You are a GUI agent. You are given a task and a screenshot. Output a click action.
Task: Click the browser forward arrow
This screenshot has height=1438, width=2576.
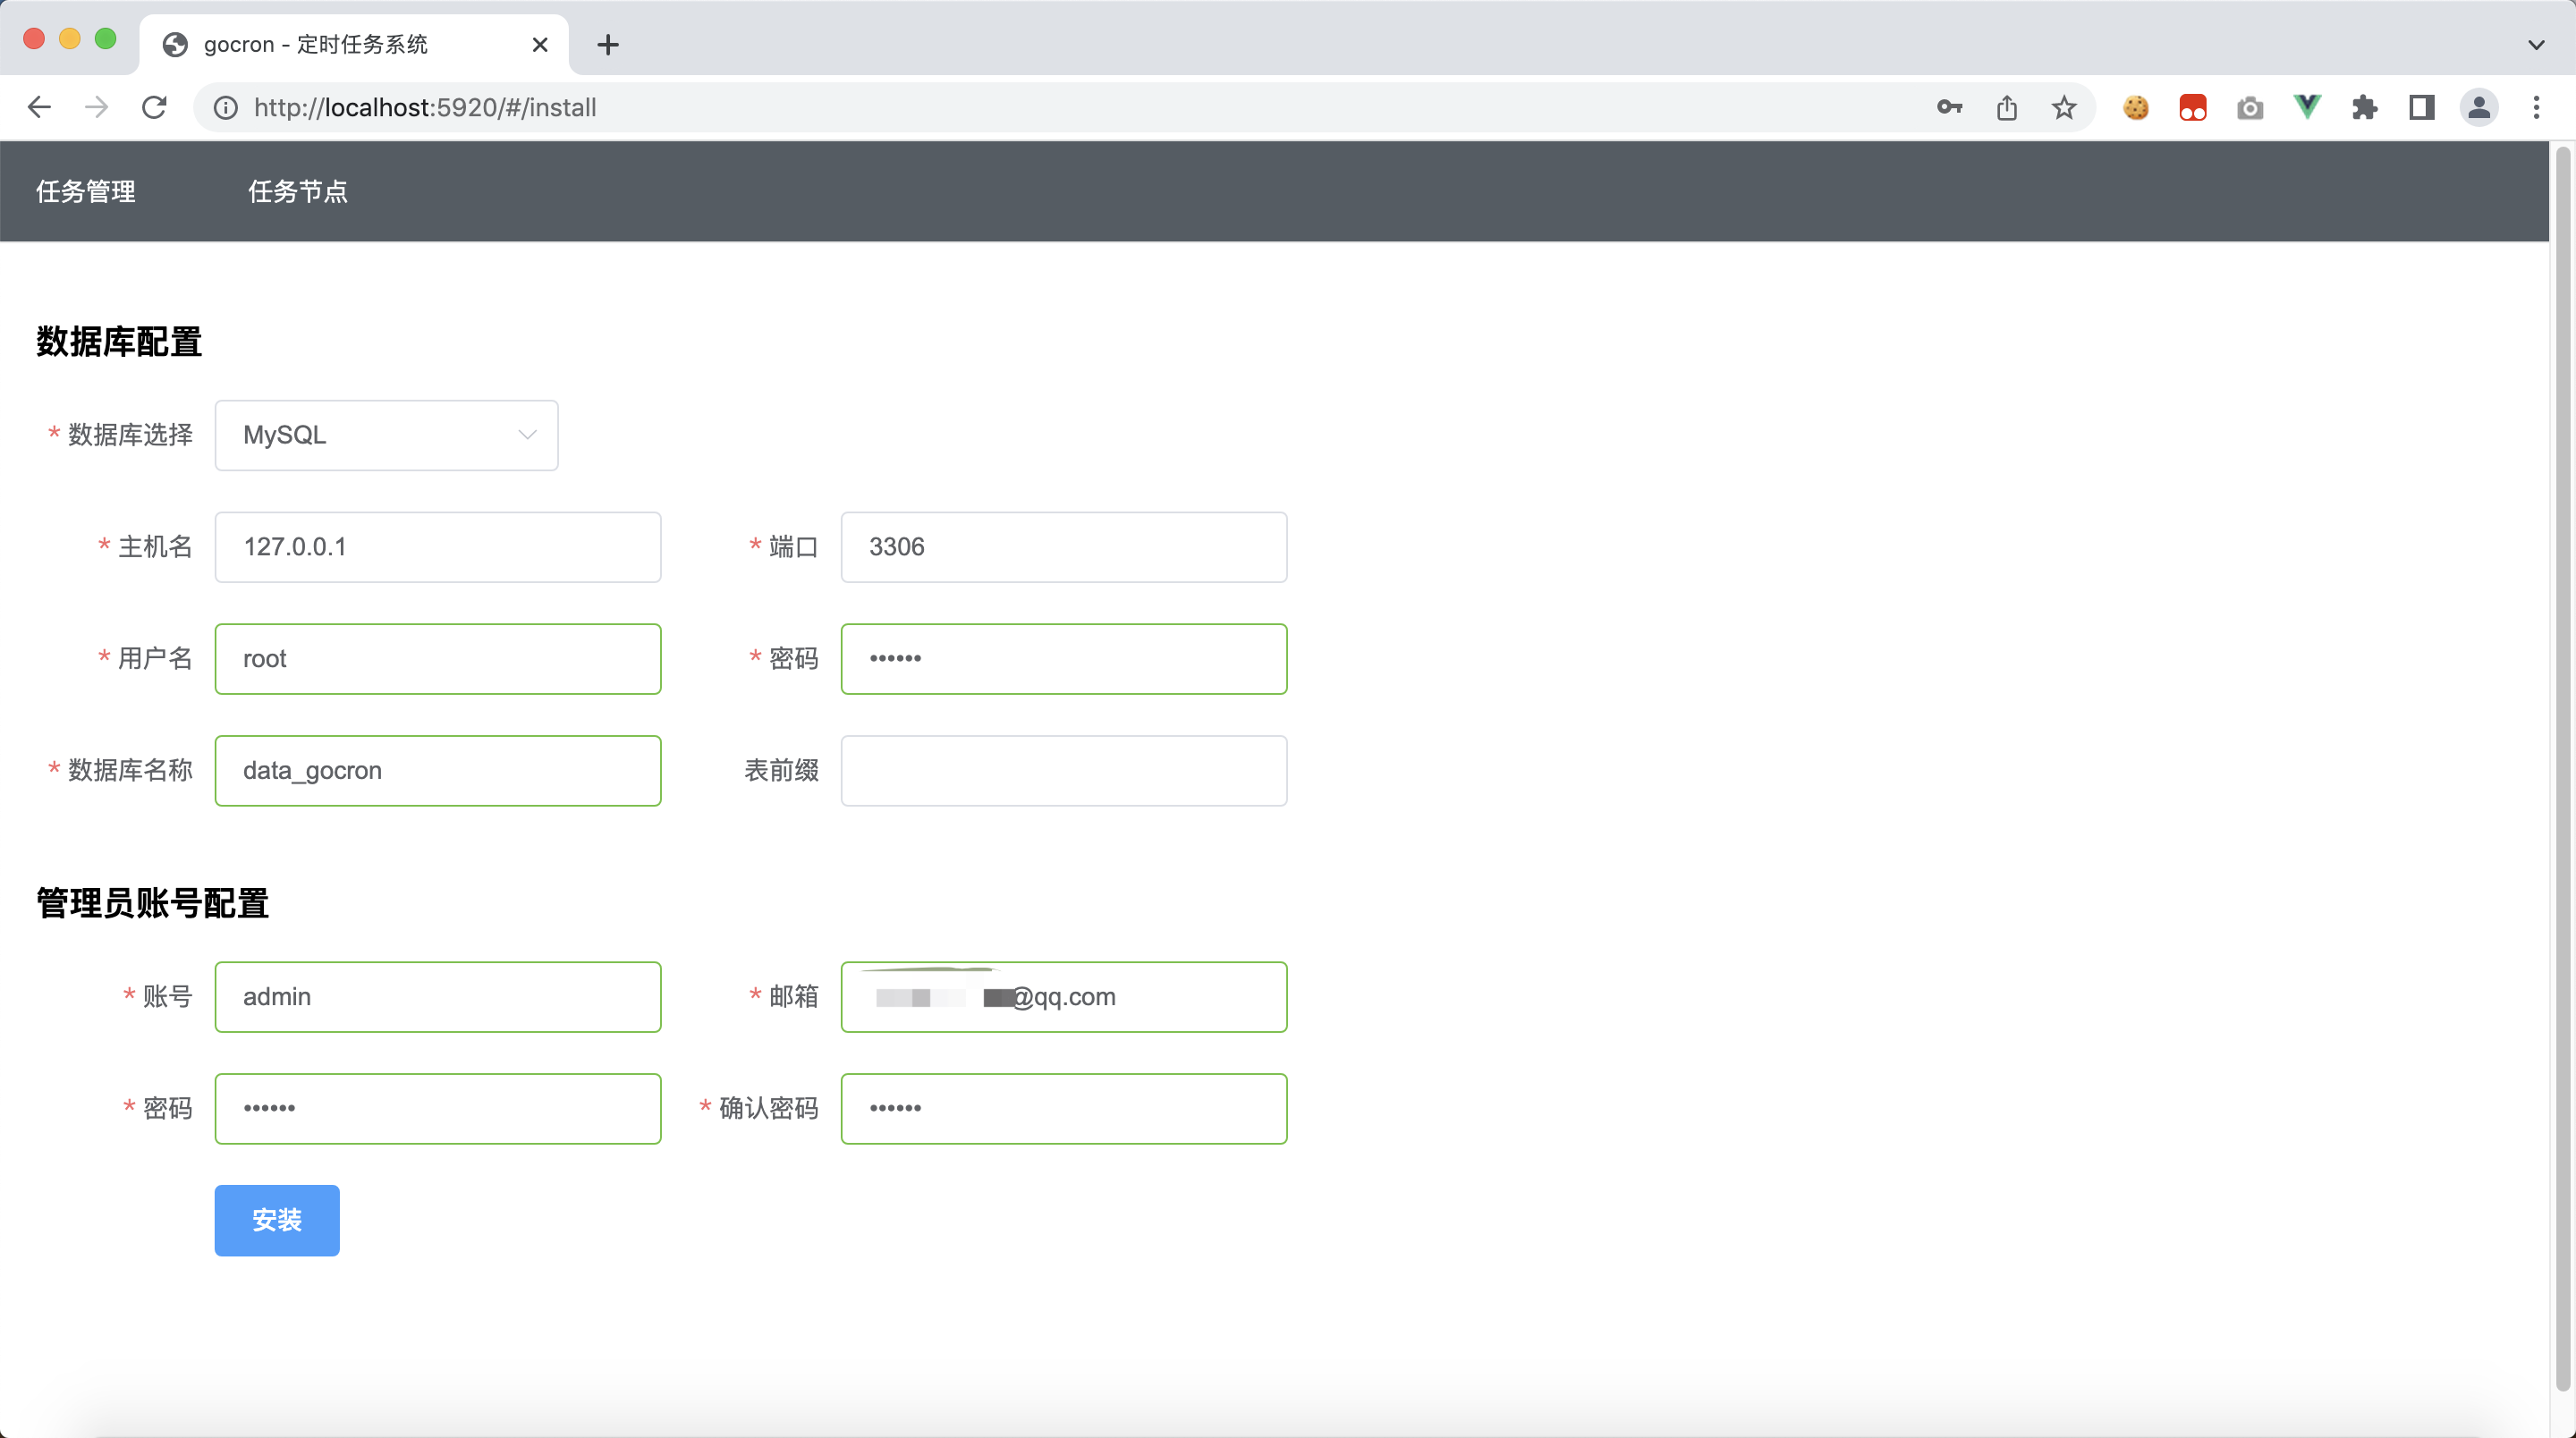[x=97, y=107]
